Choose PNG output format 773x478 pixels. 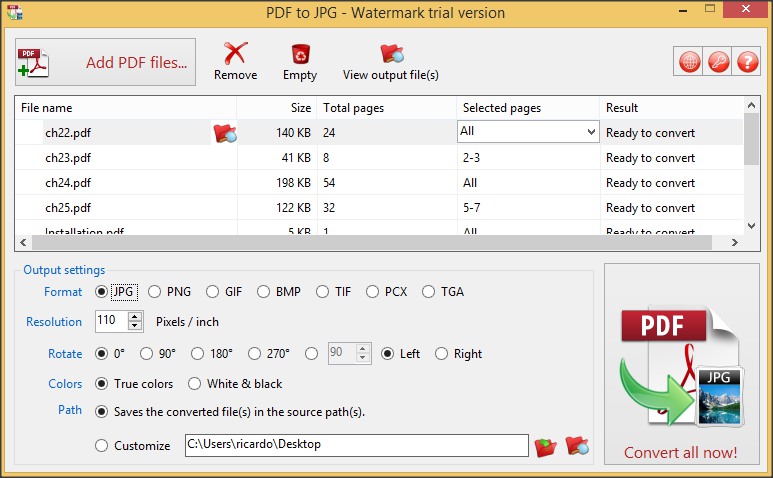(154, 292)
